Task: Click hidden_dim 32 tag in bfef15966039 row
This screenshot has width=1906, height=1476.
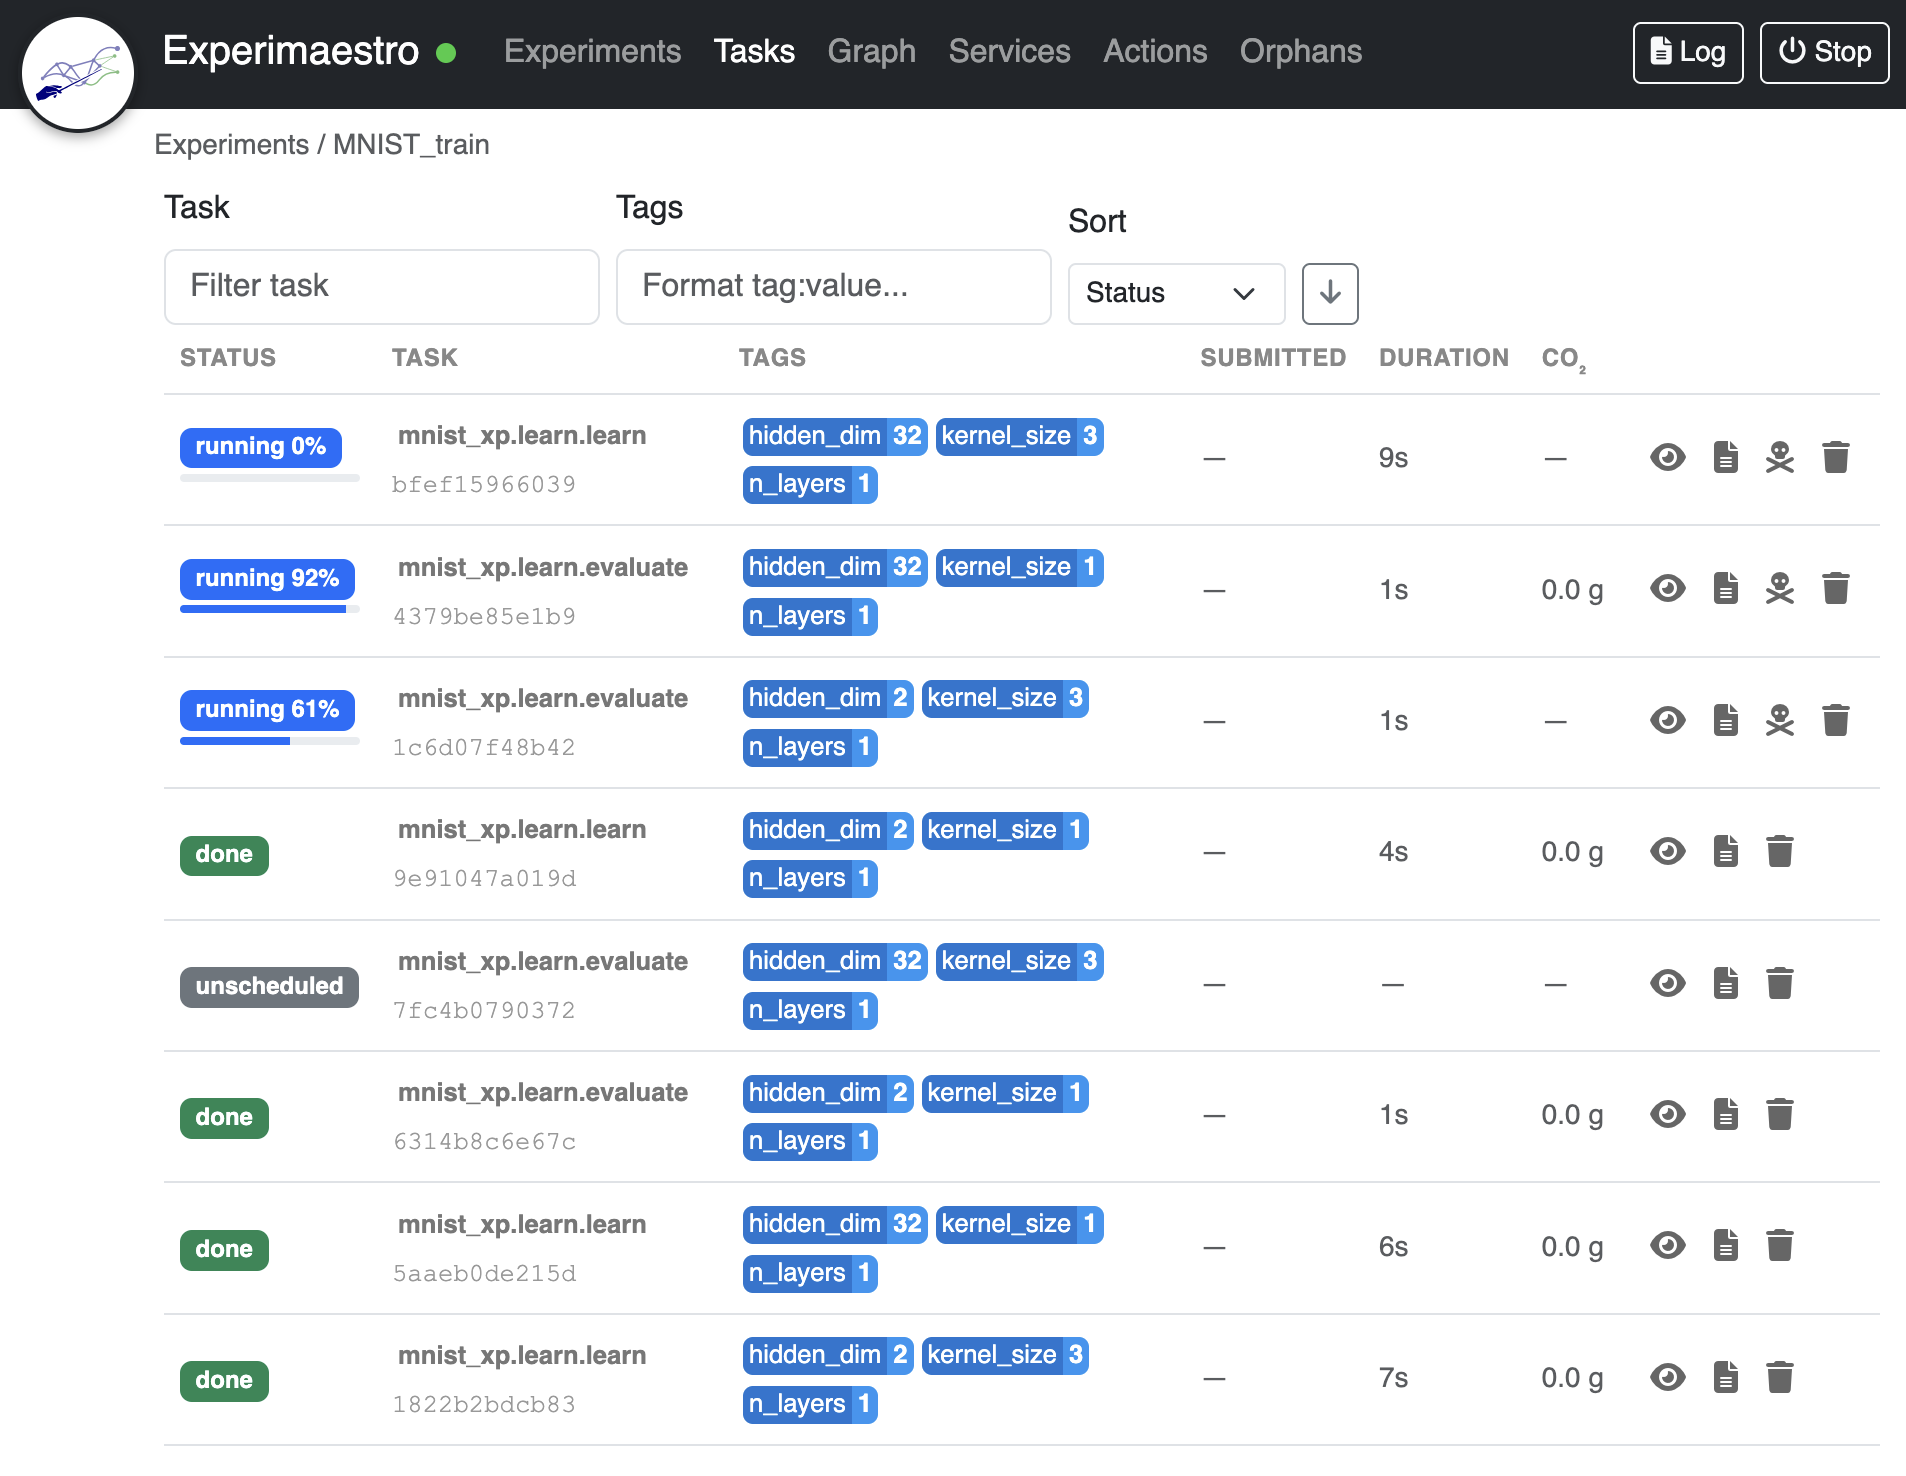Action: [835, 436]
